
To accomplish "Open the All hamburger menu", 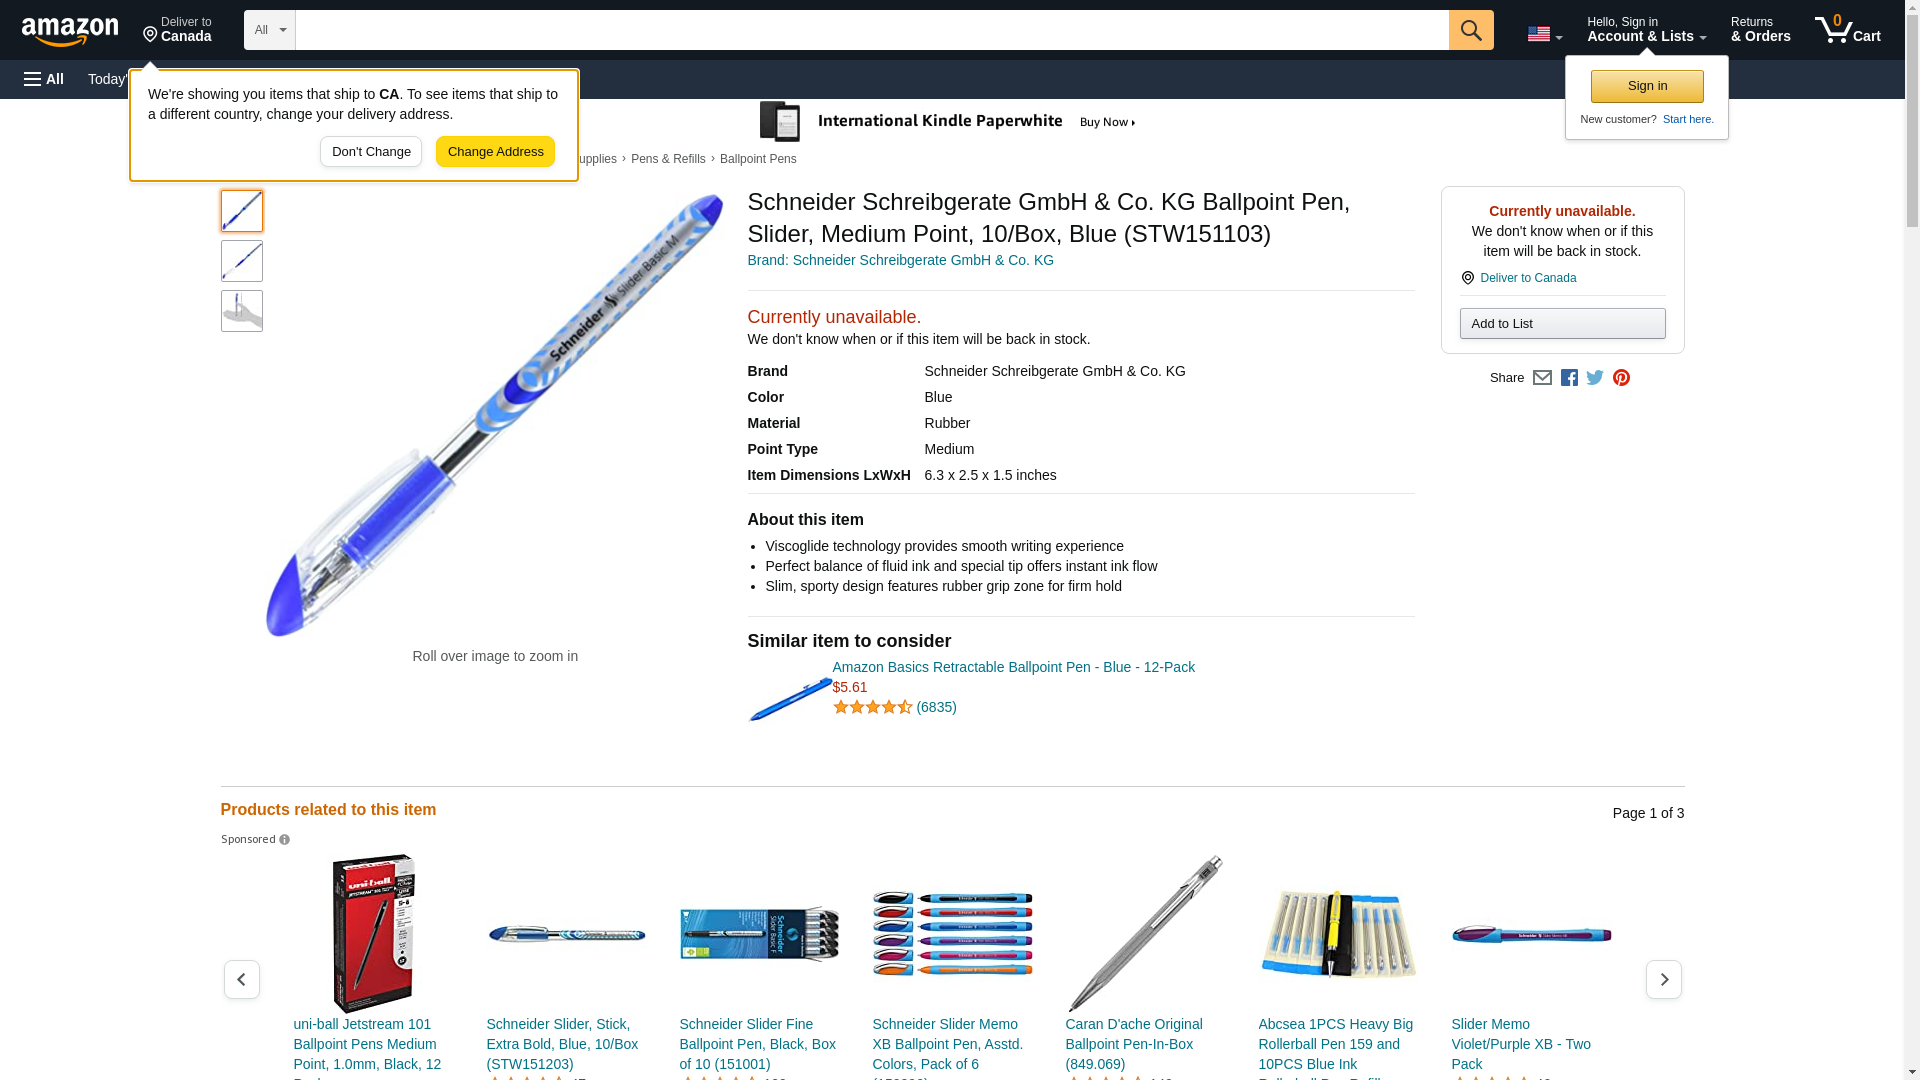I will coord(44,79).
